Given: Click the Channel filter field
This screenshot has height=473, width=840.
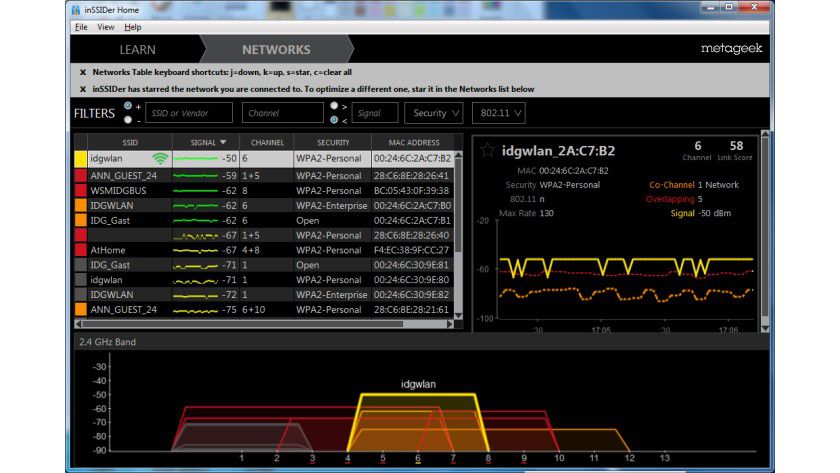Looking at the screenshot, I should 282,113.
